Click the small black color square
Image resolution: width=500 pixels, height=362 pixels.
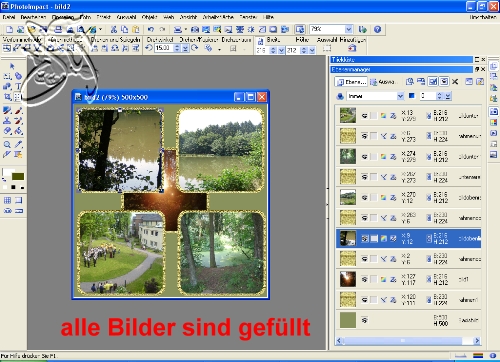click(x=13, y=187)
